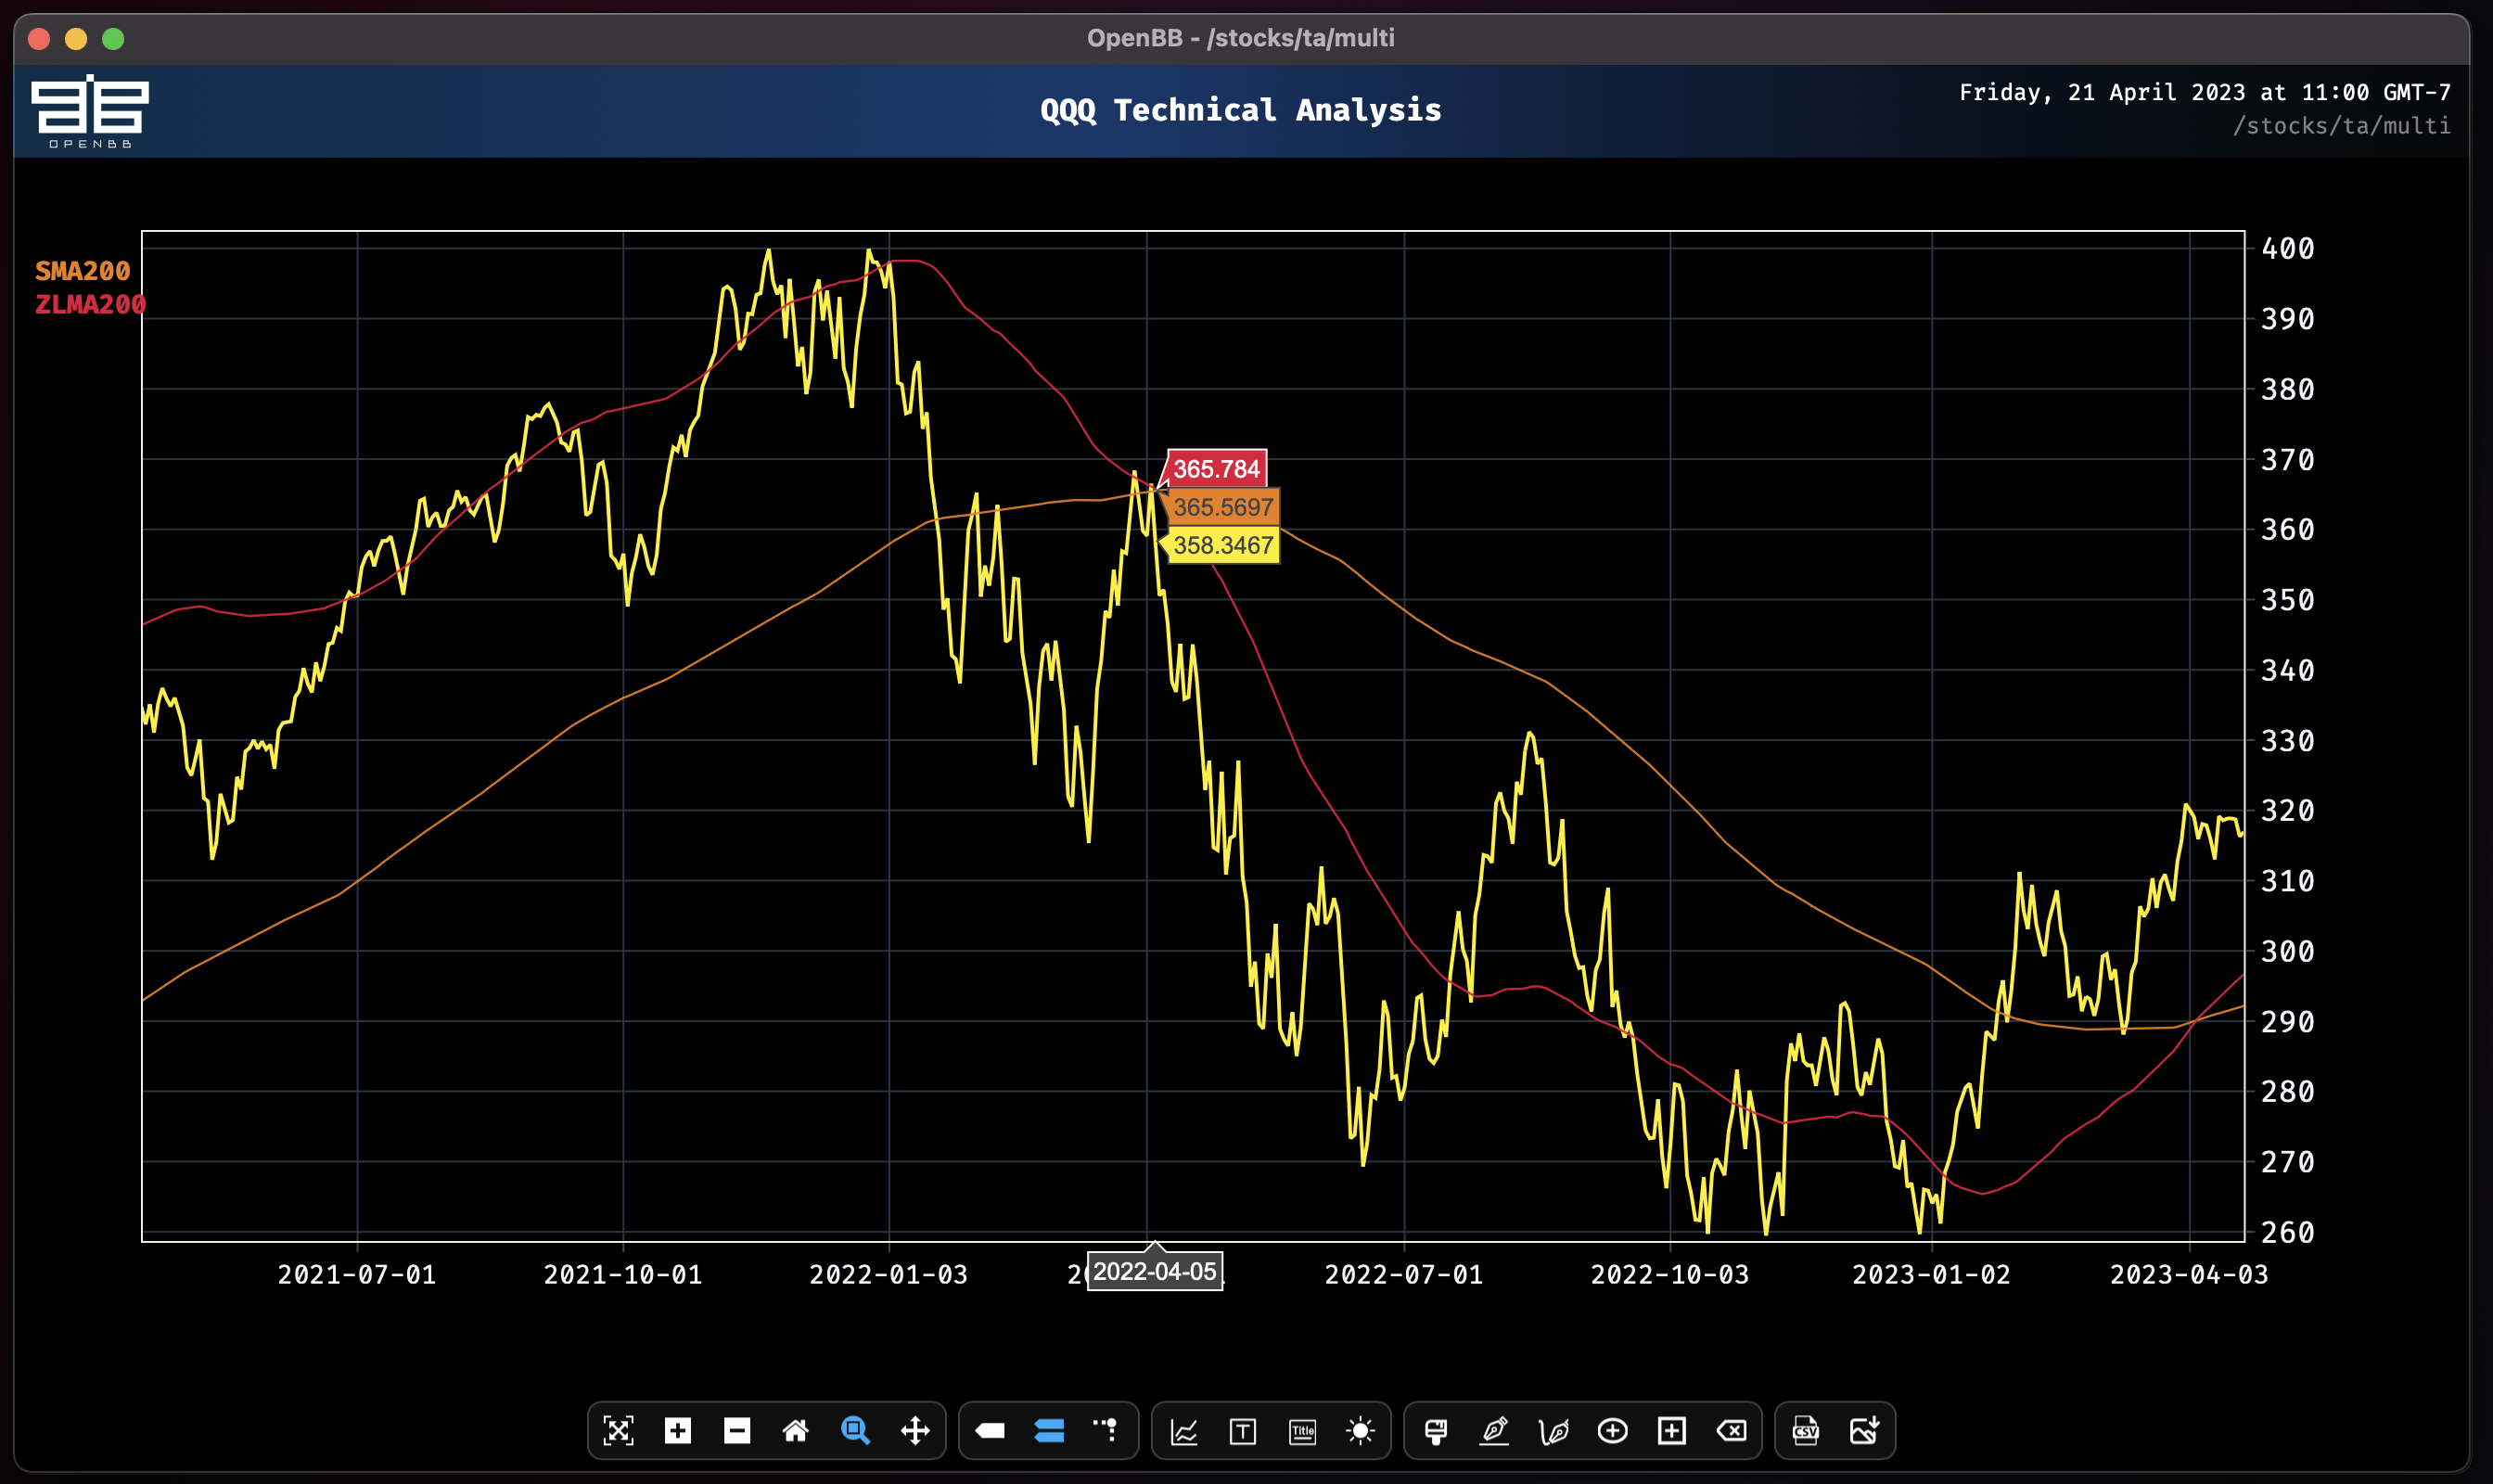2493x1484 pixels.
Task: Click the 400 y-axis tick label
Action: (x=2288, y=249)
